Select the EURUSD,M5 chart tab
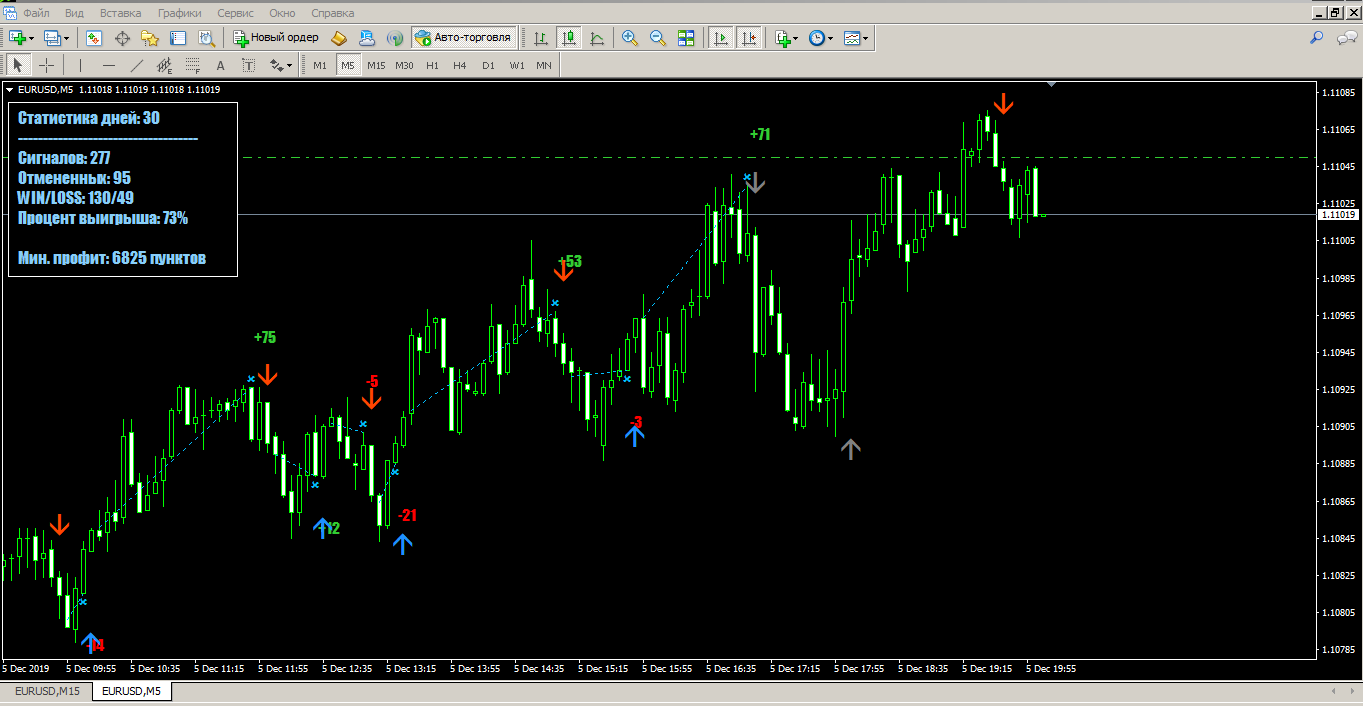Image resolution: width=1363 pixels, height=706 pixels. coord(131,691)
